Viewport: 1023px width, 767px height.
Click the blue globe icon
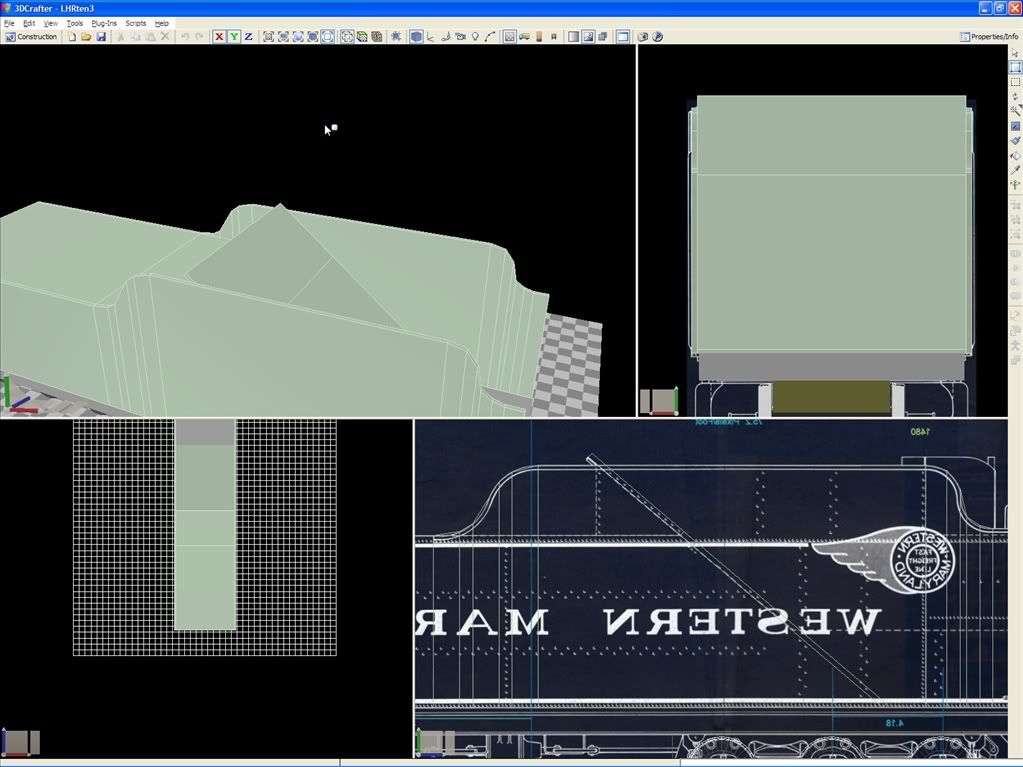click(658, 37)
